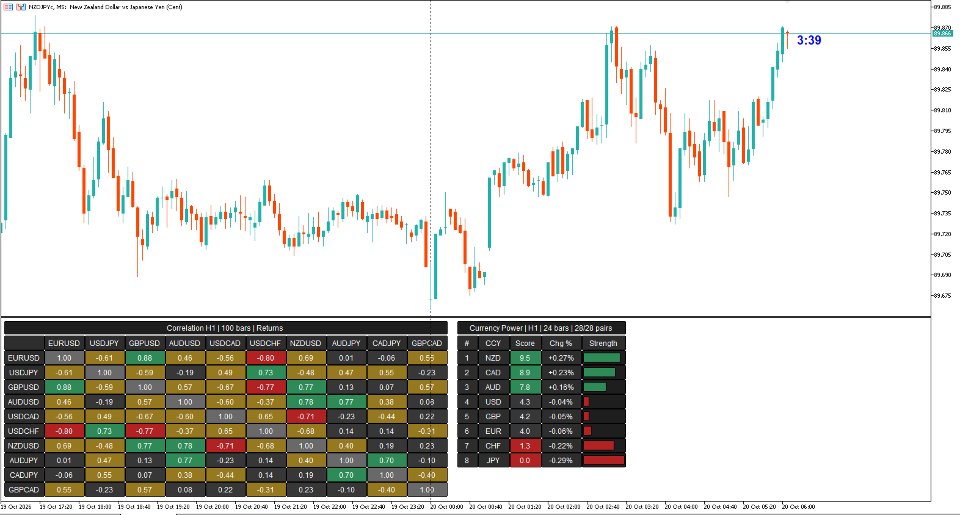Click the AUDUSD column header
The height and width of the screenshot is (515, 960).
coord(185,343)
